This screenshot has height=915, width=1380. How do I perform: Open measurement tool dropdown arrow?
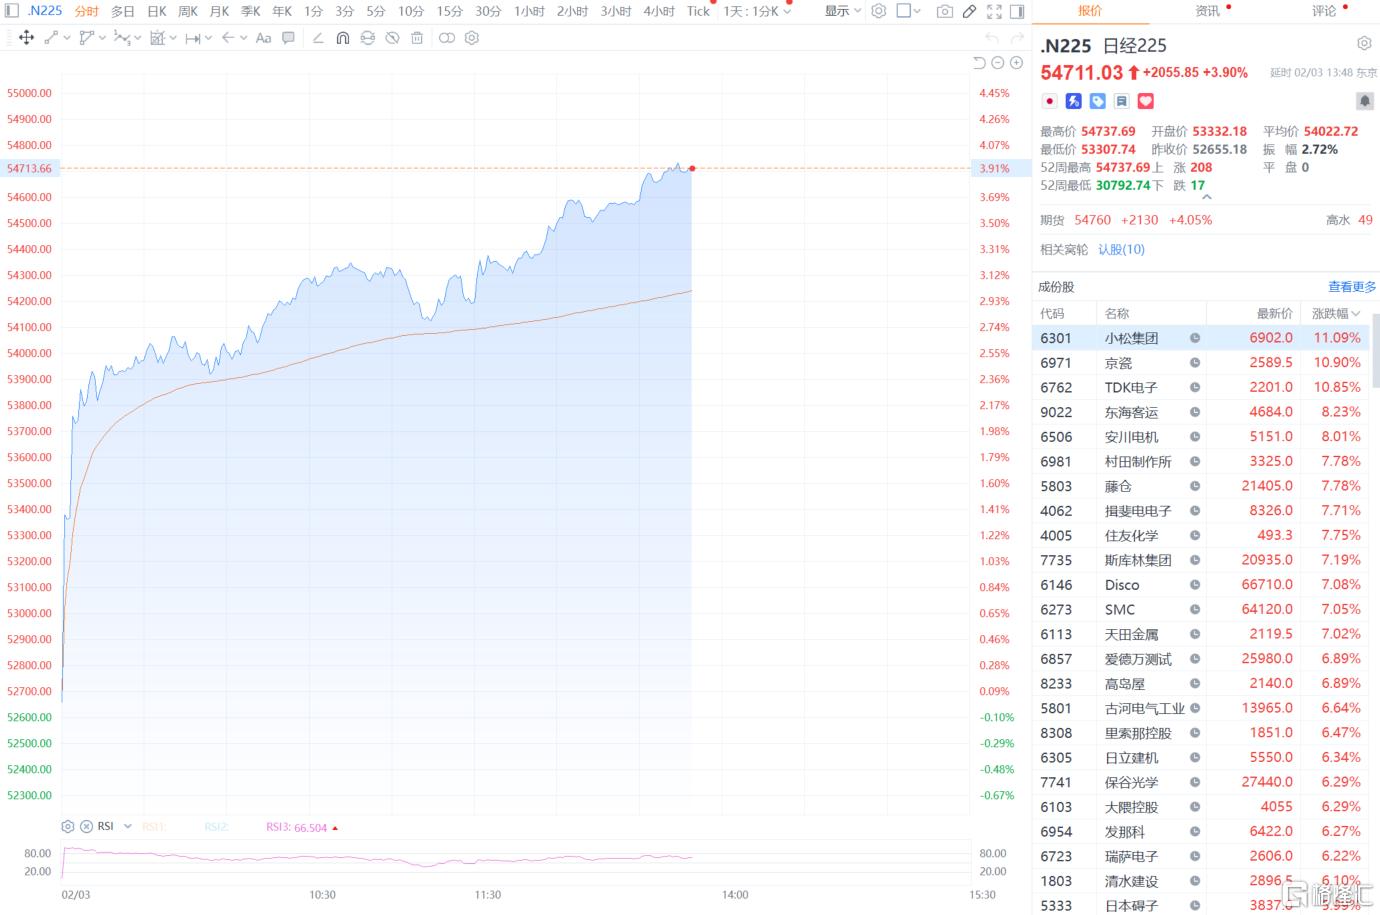pyautogui.click(x=173, y=38)
